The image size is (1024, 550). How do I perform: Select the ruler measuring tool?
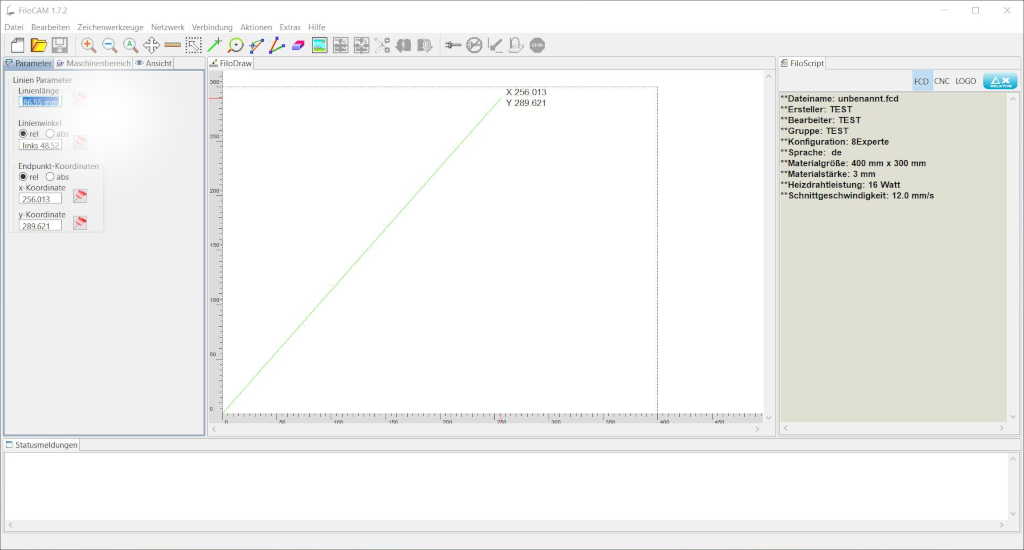(172, 45)
